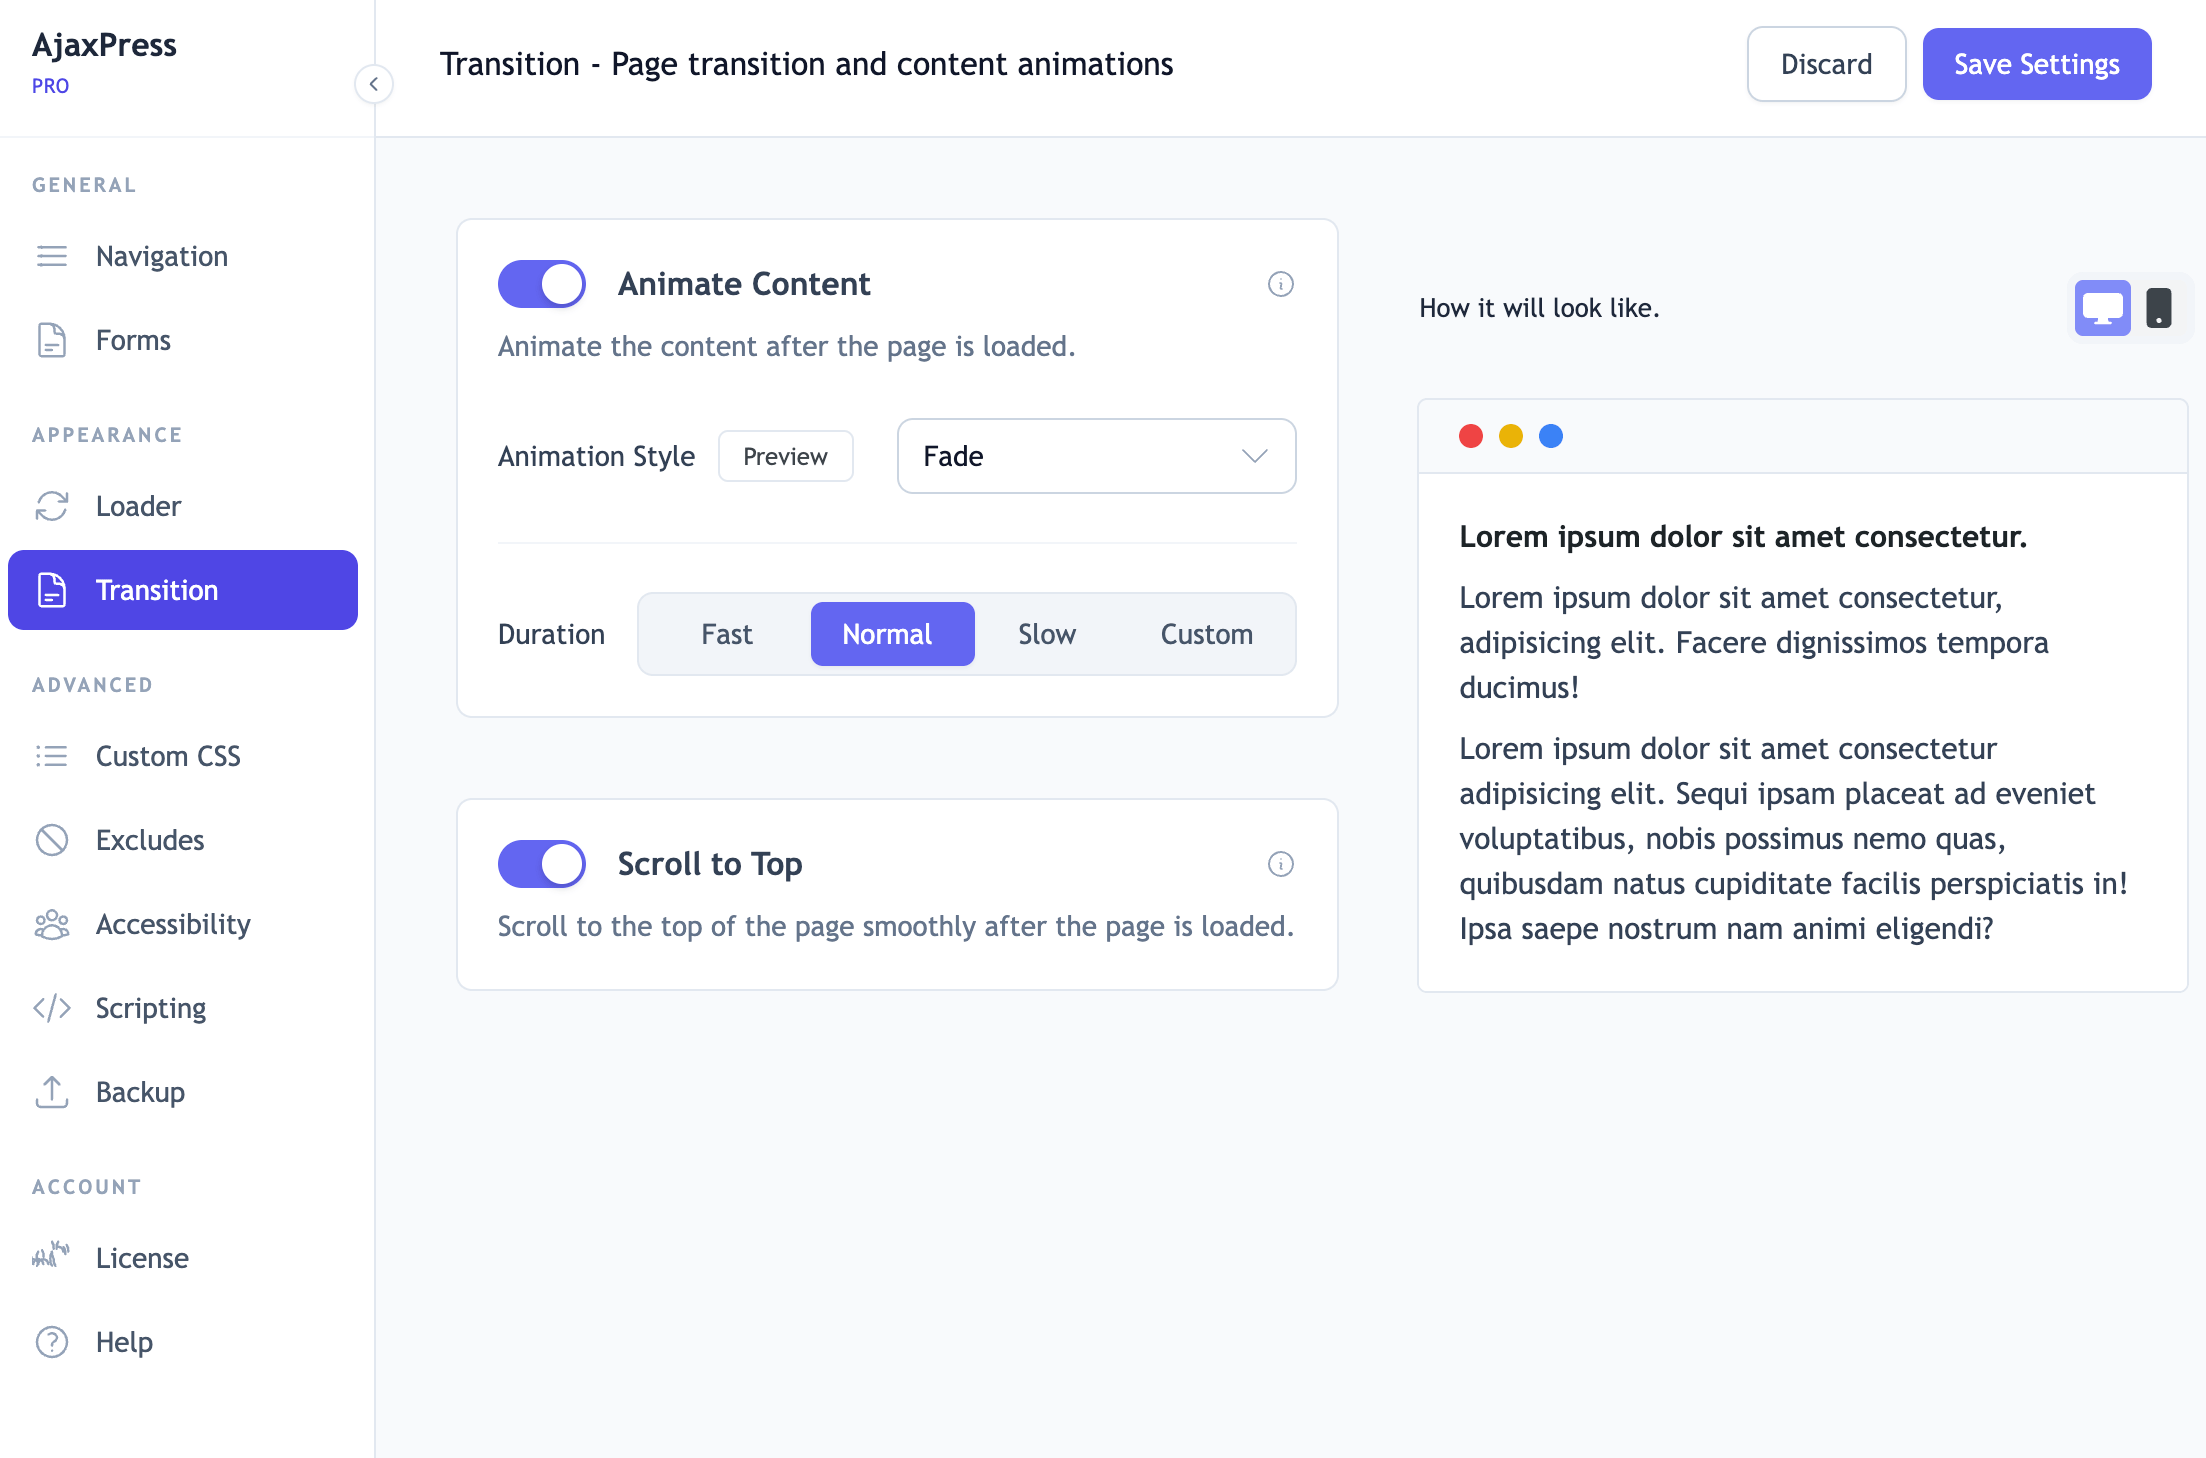Select the Slow duration option

coord(1046,634)
